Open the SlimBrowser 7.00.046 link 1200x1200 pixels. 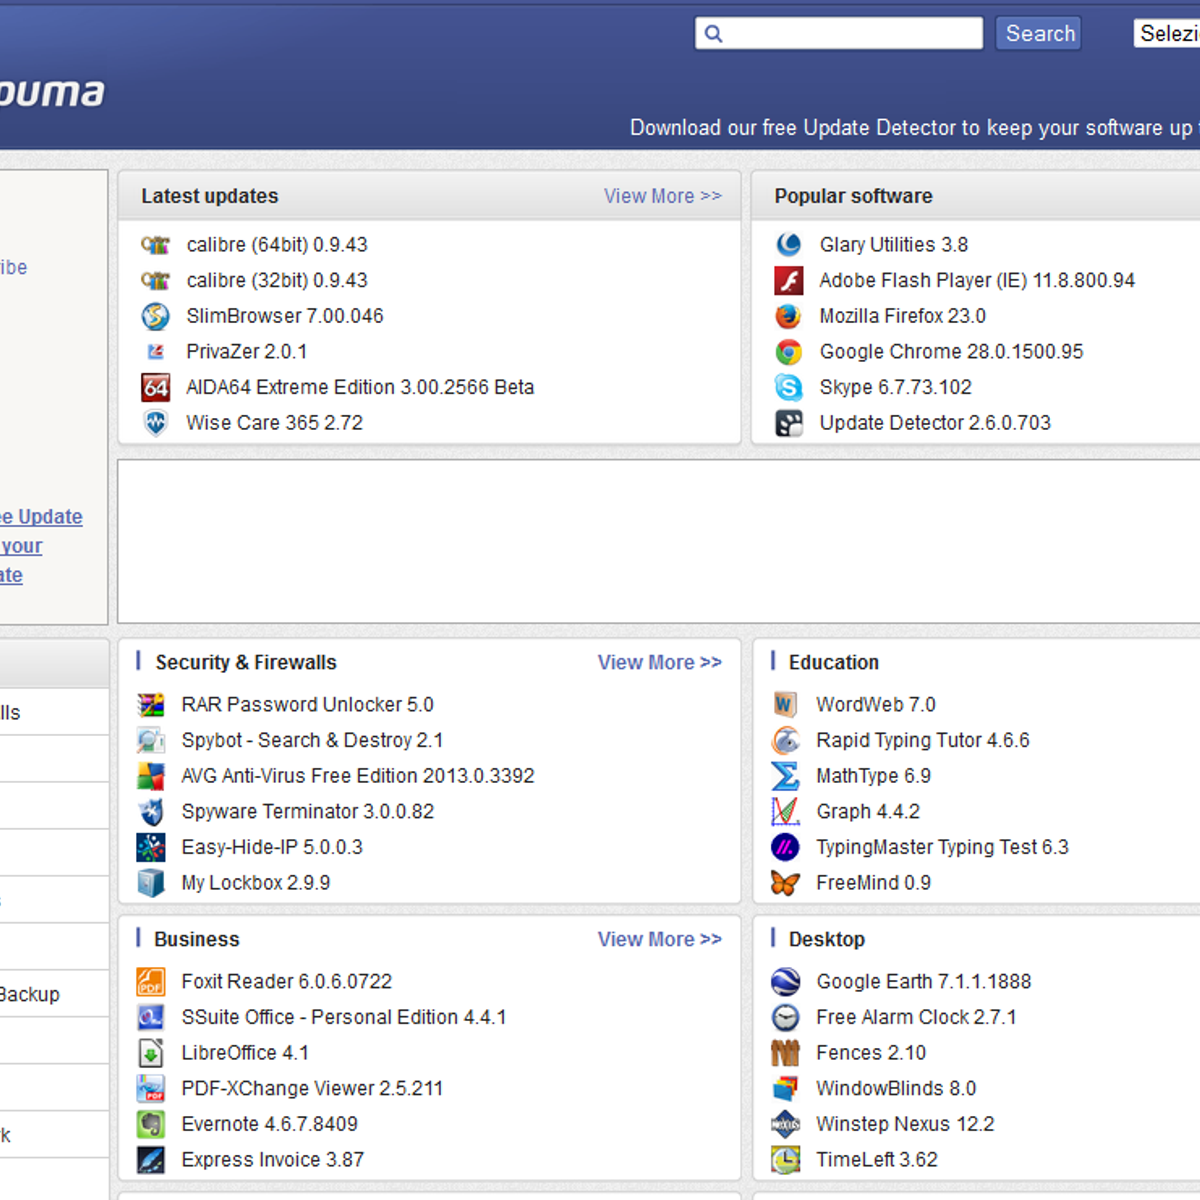pos(285,316)
